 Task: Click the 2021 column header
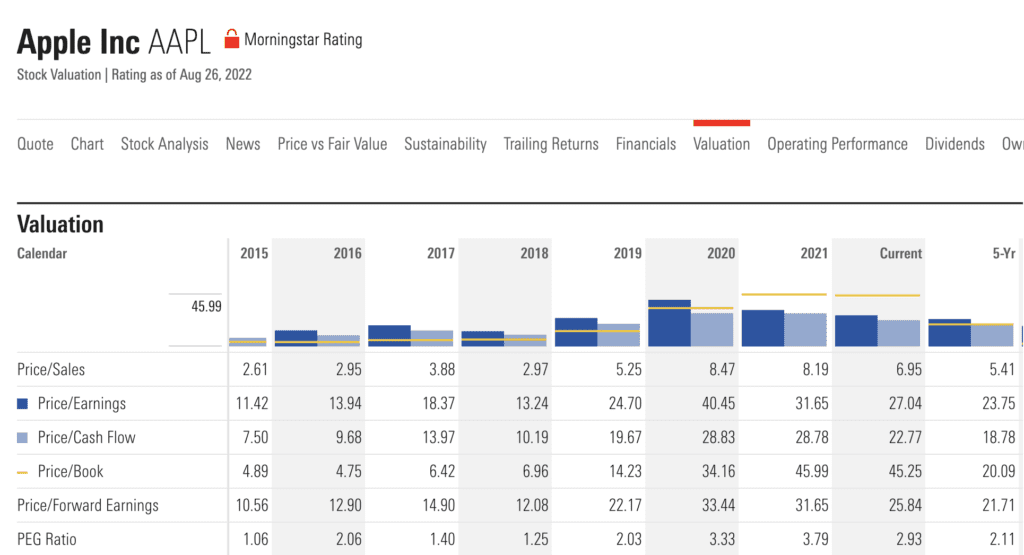coord(814,253)
